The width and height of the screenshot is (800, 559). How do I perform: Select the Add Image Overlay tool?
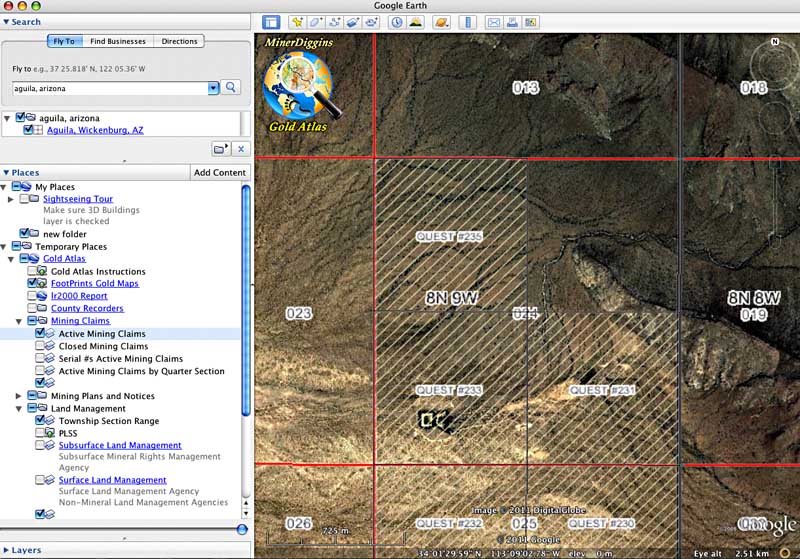click(x=353, y=22)
